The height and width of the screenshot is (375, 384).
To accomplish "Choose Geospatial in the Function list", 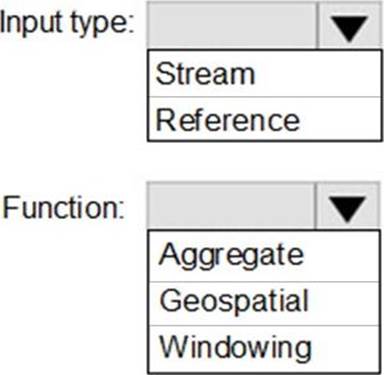I will 264,303.
